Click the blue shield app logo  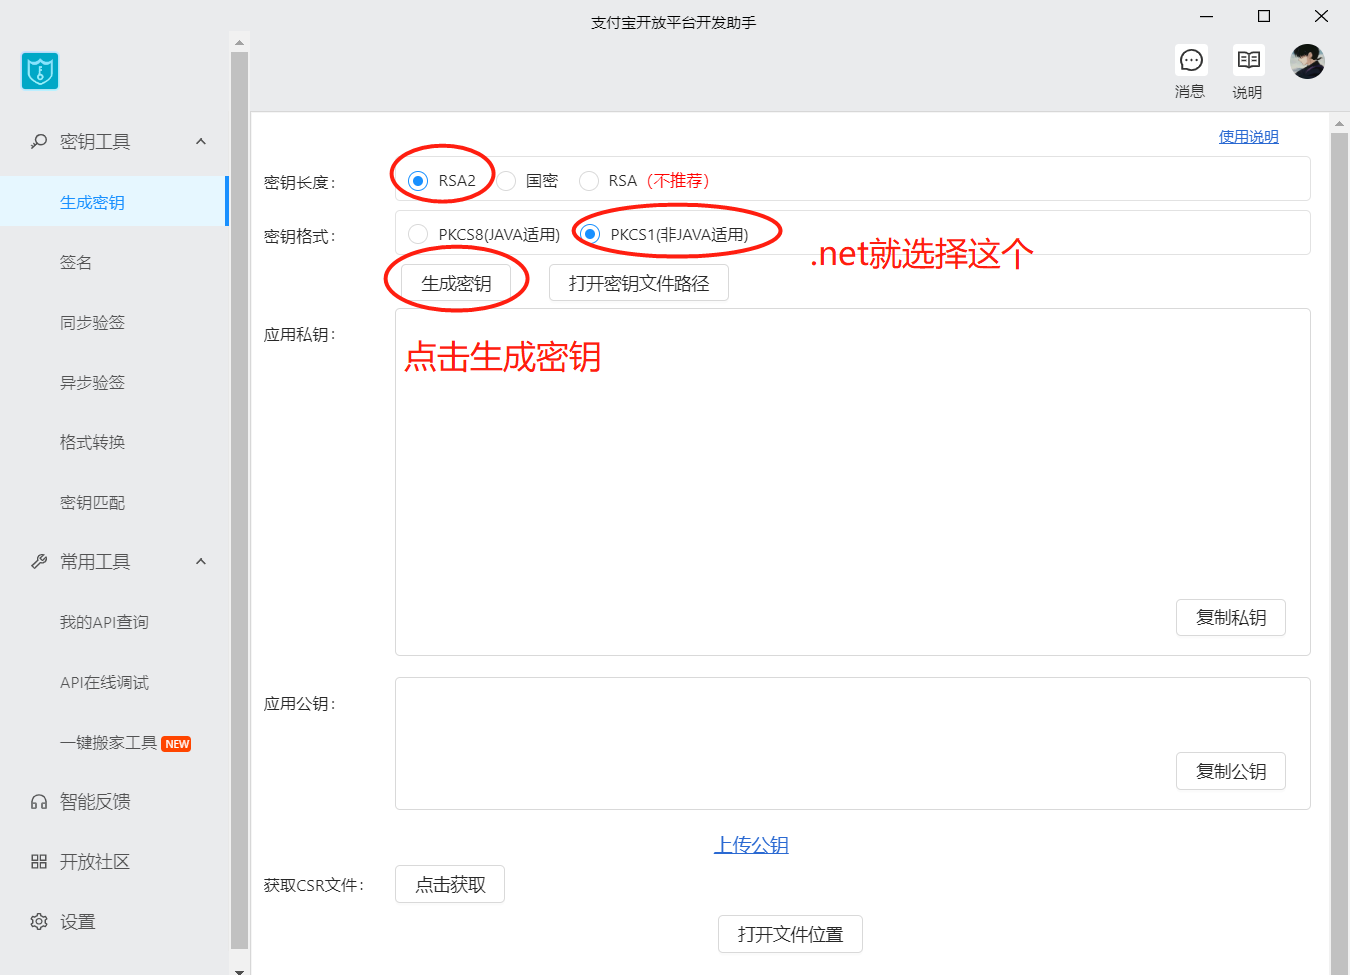pos(40,71)
